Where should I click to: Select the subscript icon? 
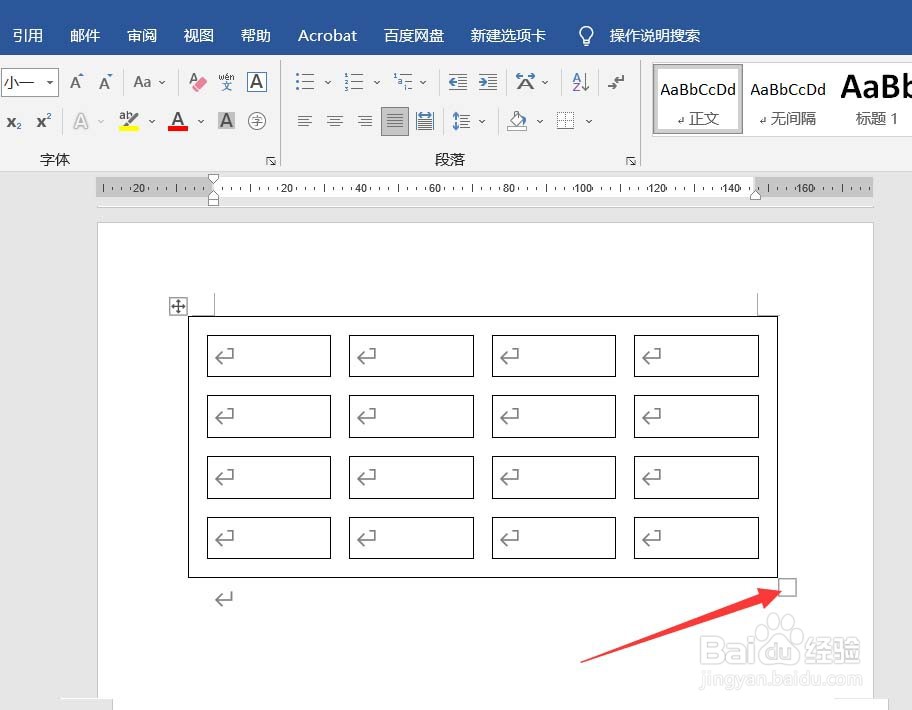pos(15,123)
